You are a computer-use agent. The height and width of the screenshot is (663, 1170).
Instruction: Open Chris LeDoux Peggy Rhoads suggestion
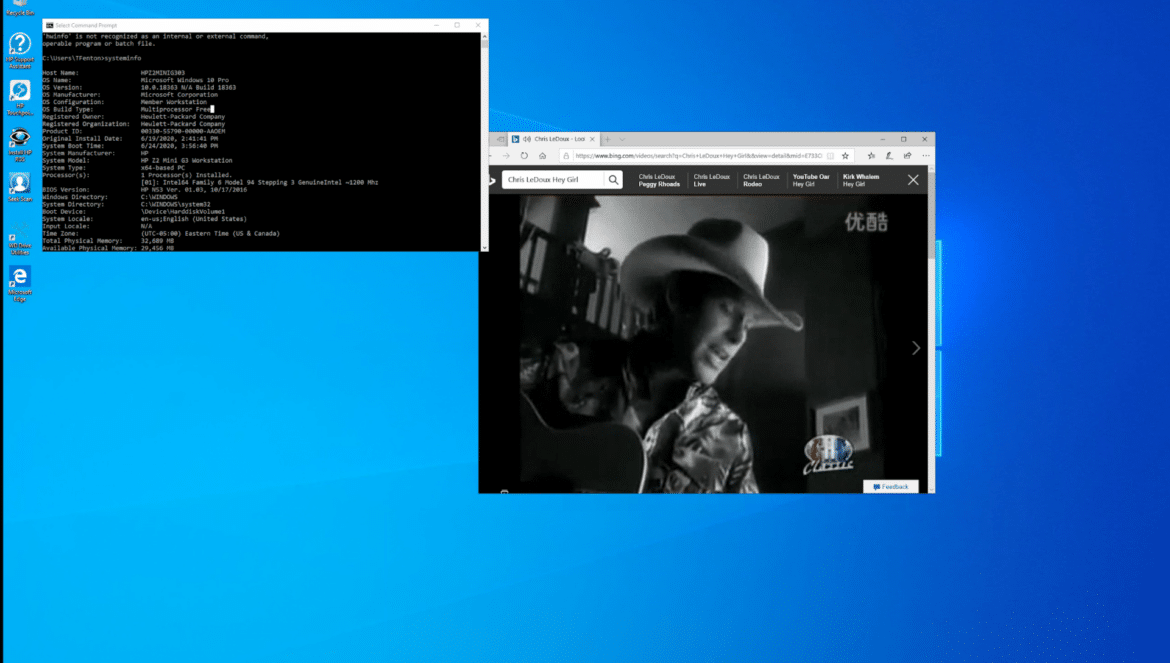pyautogui.click(x=659, y=180)
